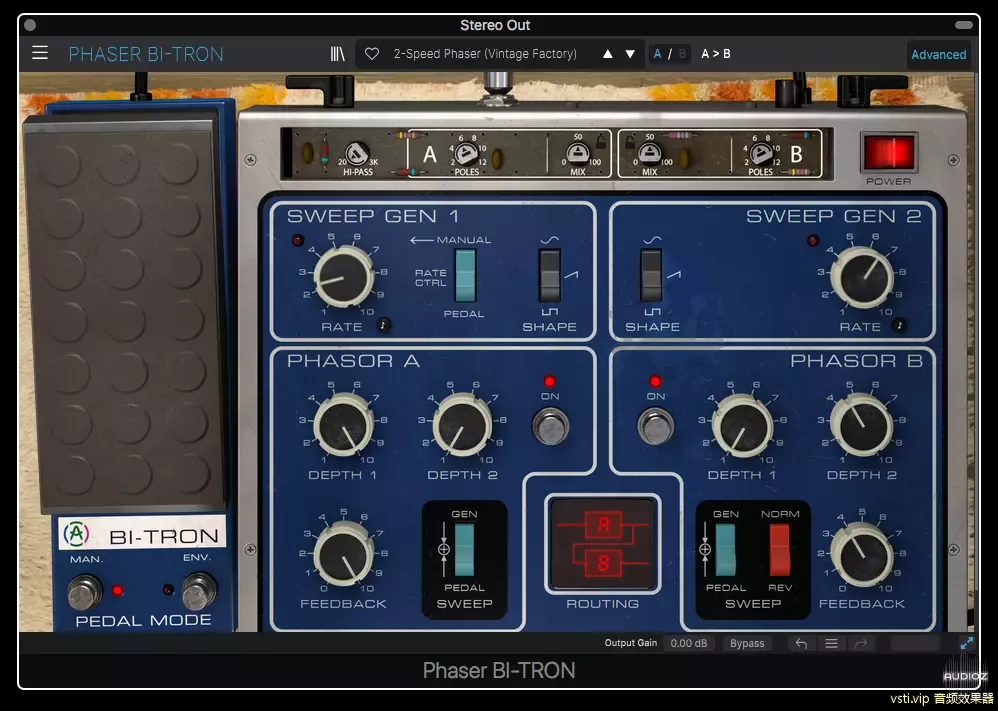This screenshot has height=711, width=998.
Task: Adjust the phasor B POLES knob
Action: [x=761, y=153]
